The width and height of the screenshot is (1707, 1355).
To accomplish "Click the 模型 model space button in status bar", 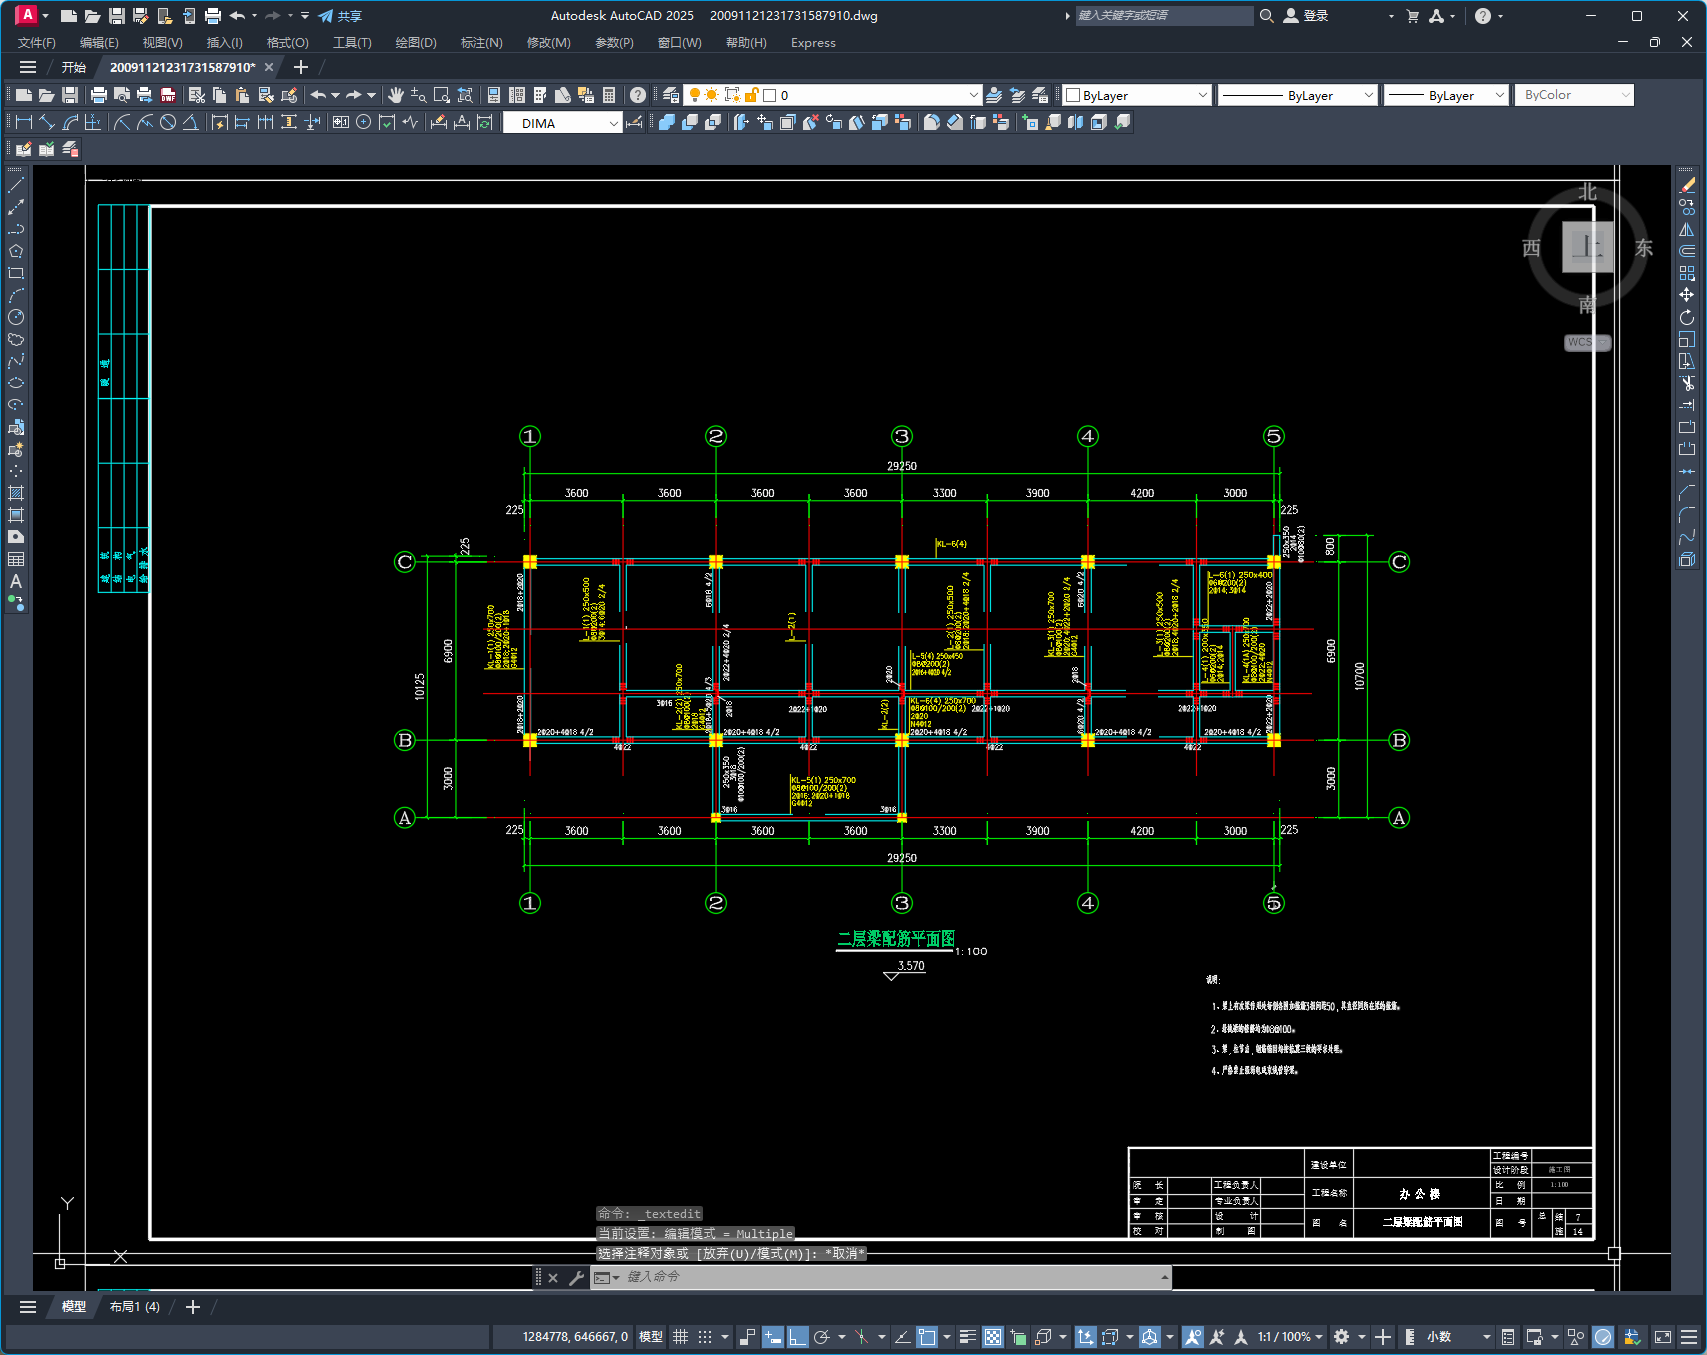I will [x=651, y=1337].
